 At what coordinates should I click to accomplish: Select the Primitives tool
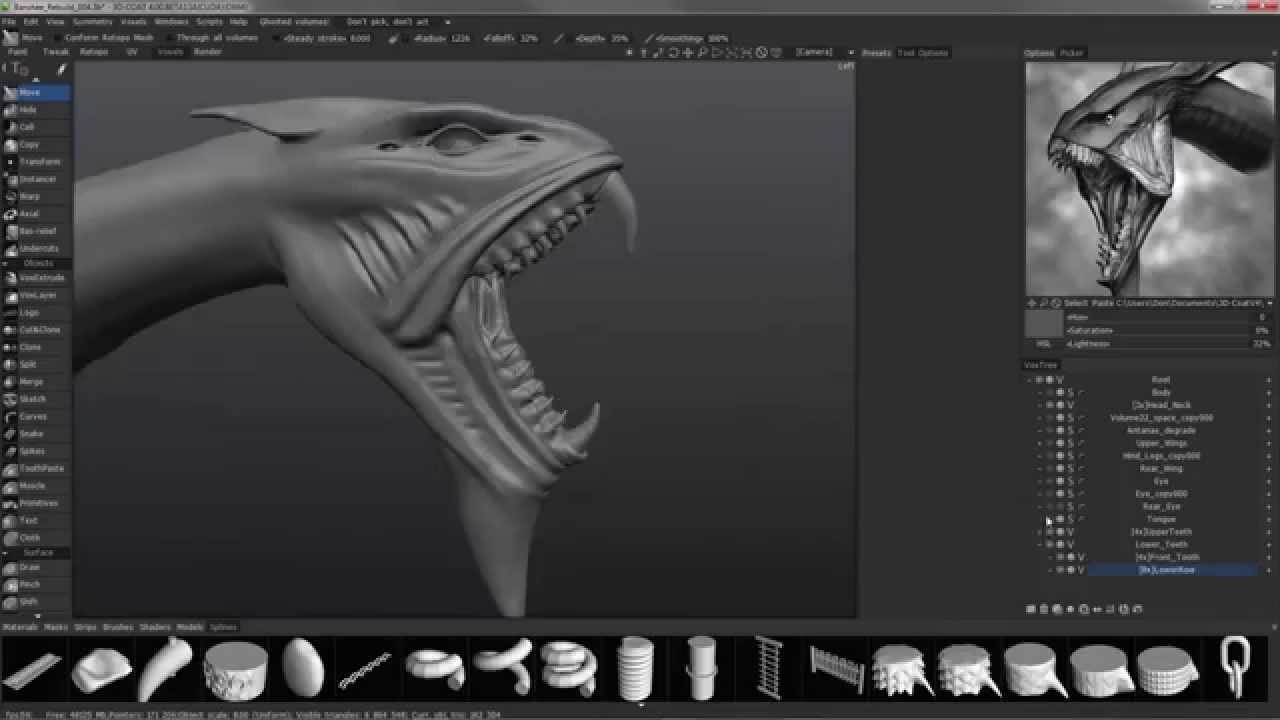click(35, 503)
